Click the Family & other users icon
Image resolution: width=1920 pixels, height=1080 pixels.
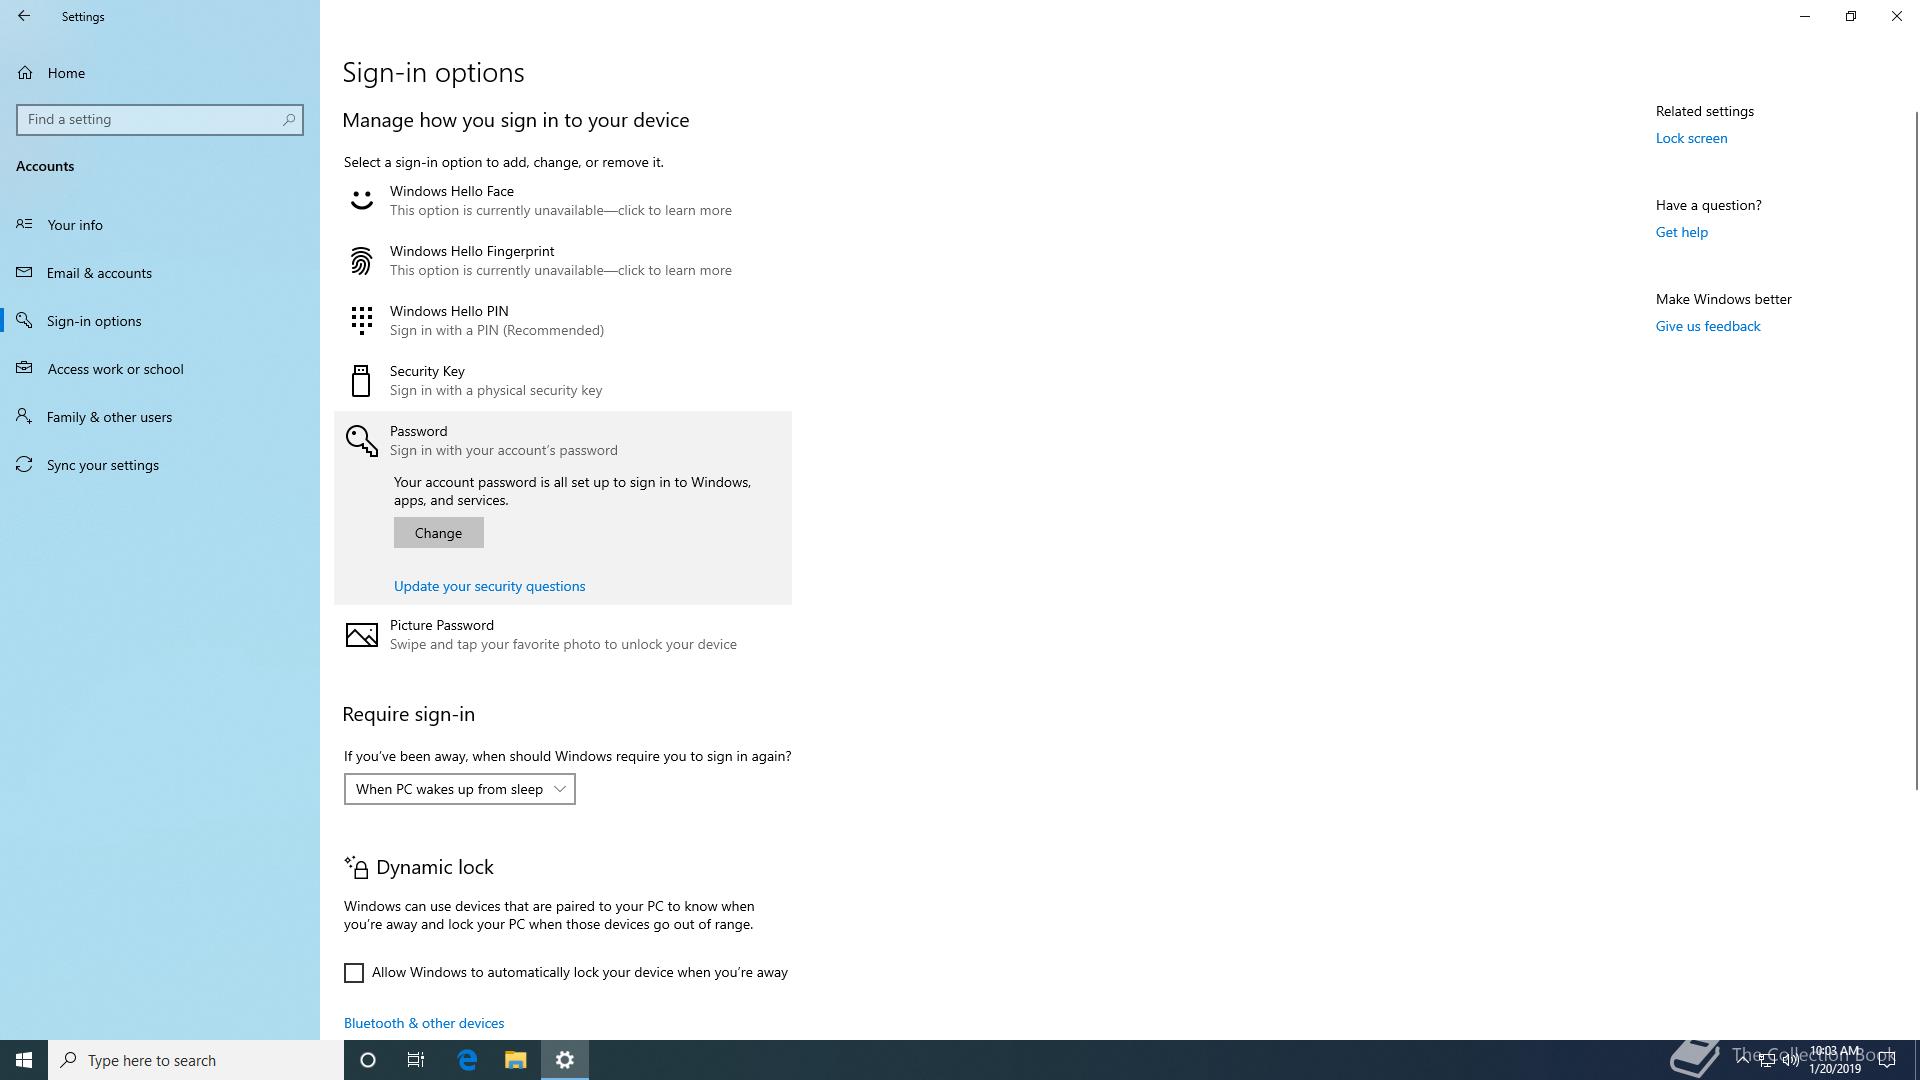click(25, 416)
